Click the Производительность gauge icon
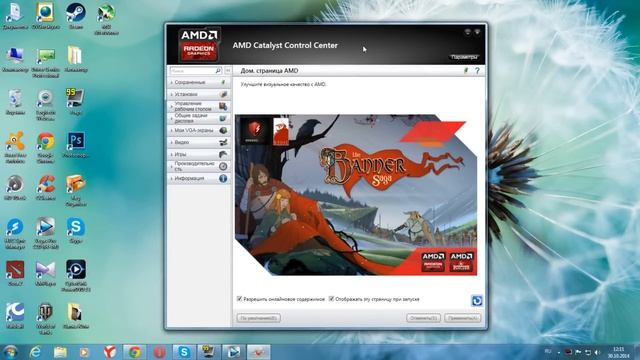Screen dimensions: 640x360 [x=223, y=167]
